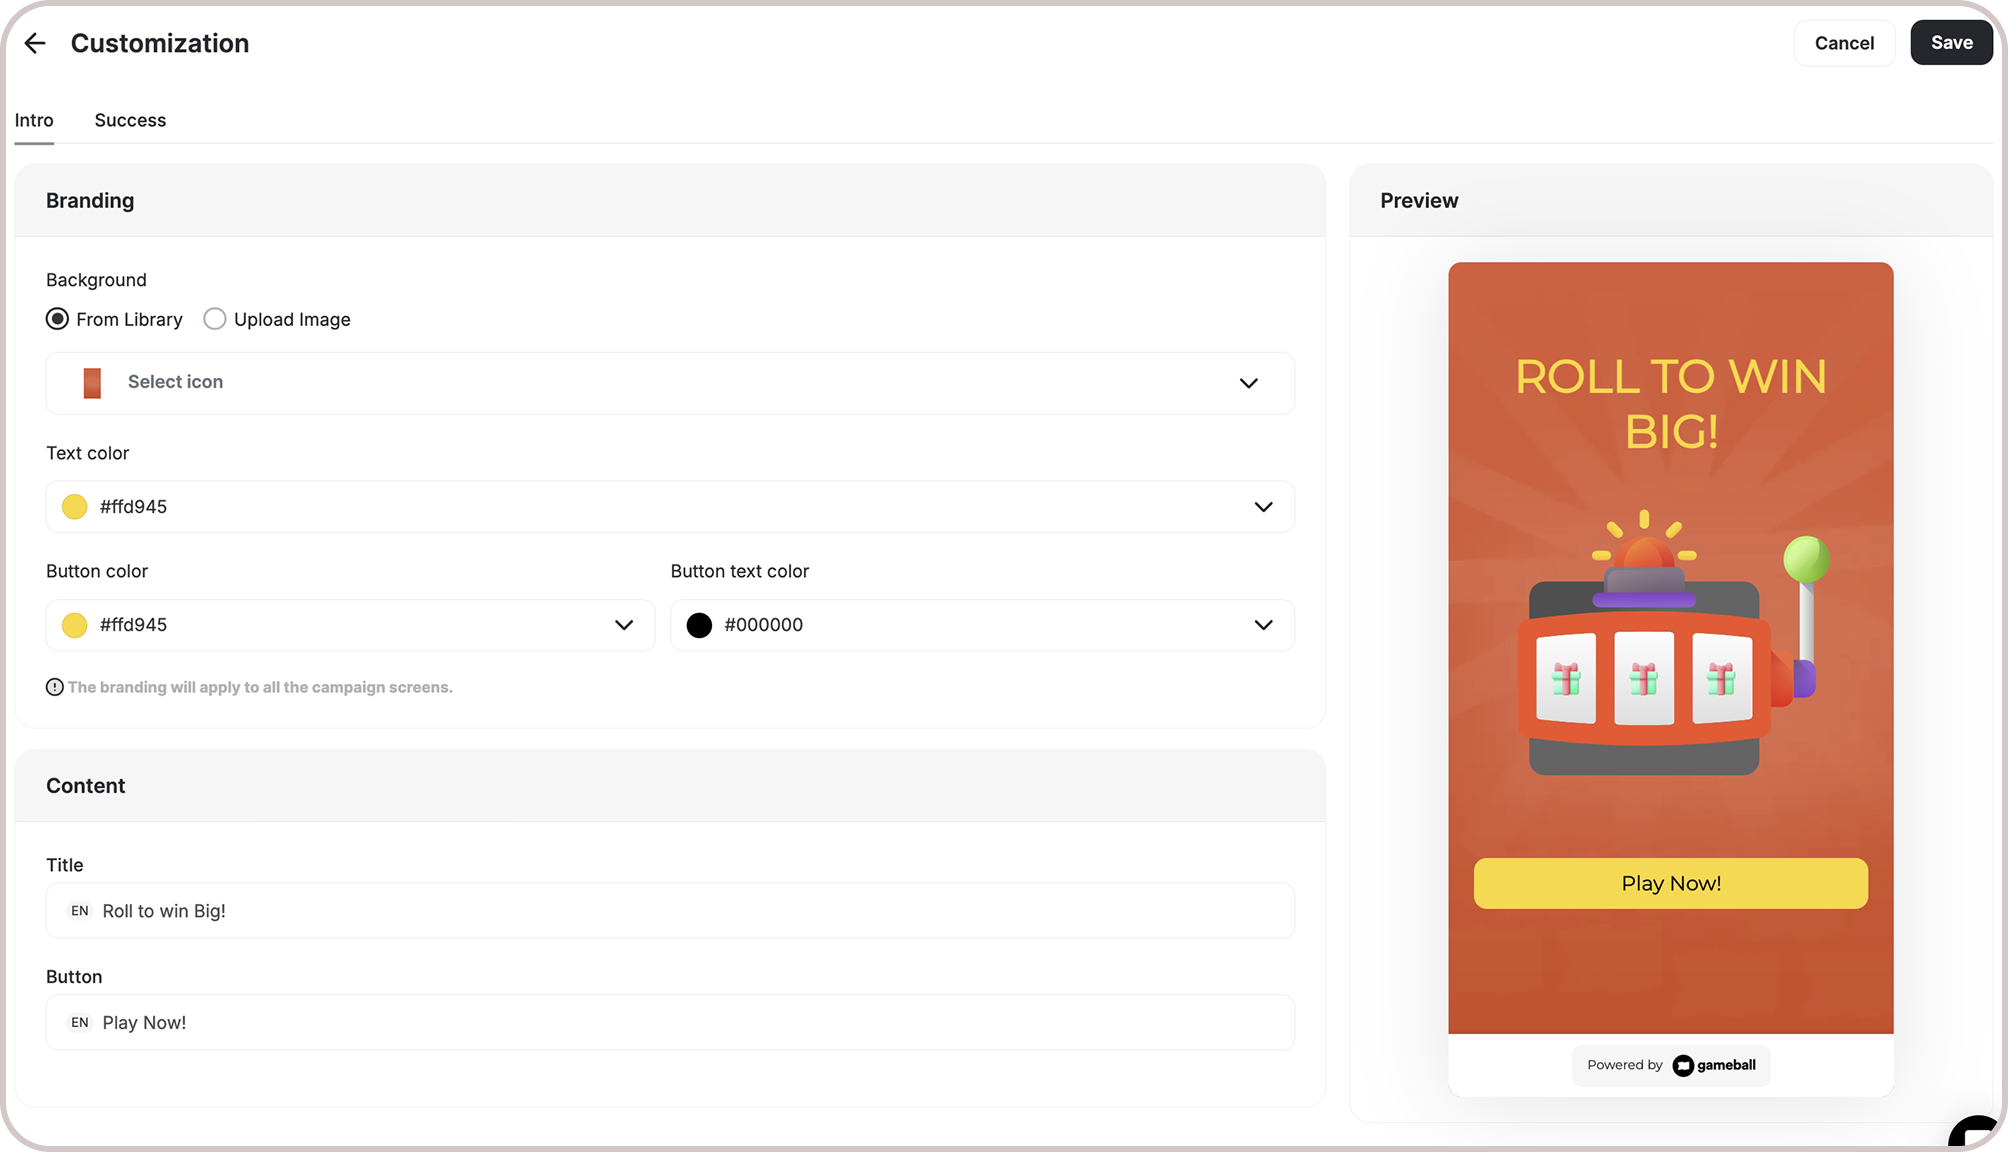Screen dimensions: 2008x1152
Task: Open the Text color dropdown chevron
Action: pos(1263,507)
